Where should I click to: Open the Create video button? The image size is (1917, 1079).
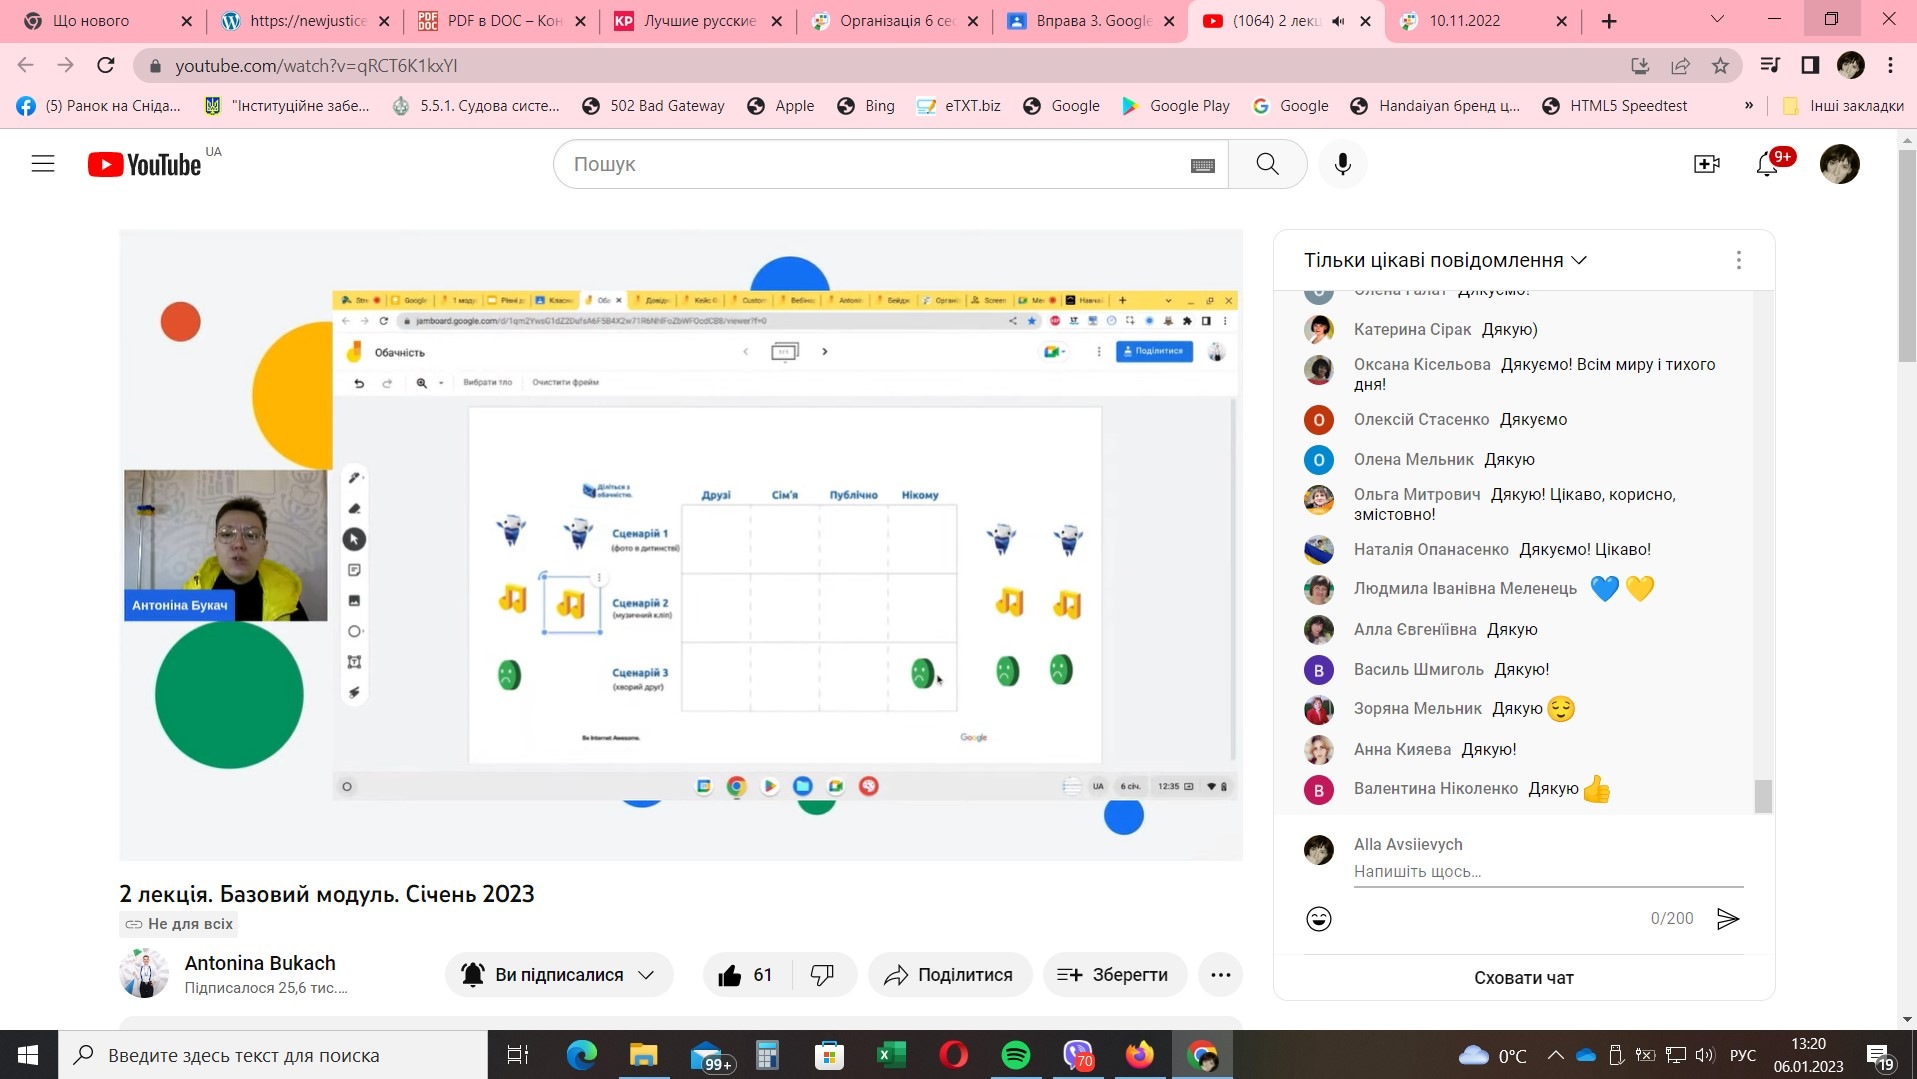1706,164
